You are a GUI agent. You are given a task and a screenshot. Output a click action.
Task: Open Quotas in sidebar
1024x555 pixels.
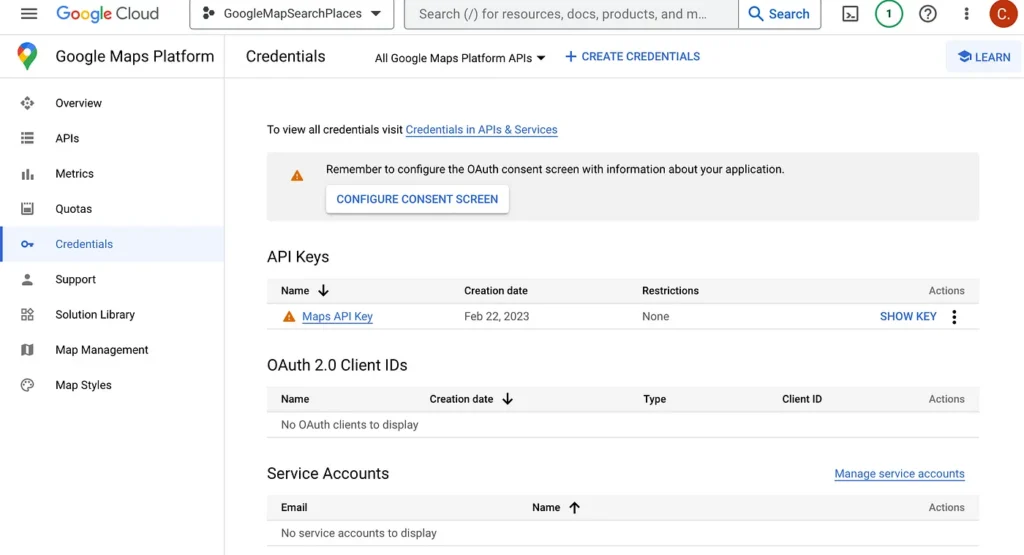click(x=73, y=209)
